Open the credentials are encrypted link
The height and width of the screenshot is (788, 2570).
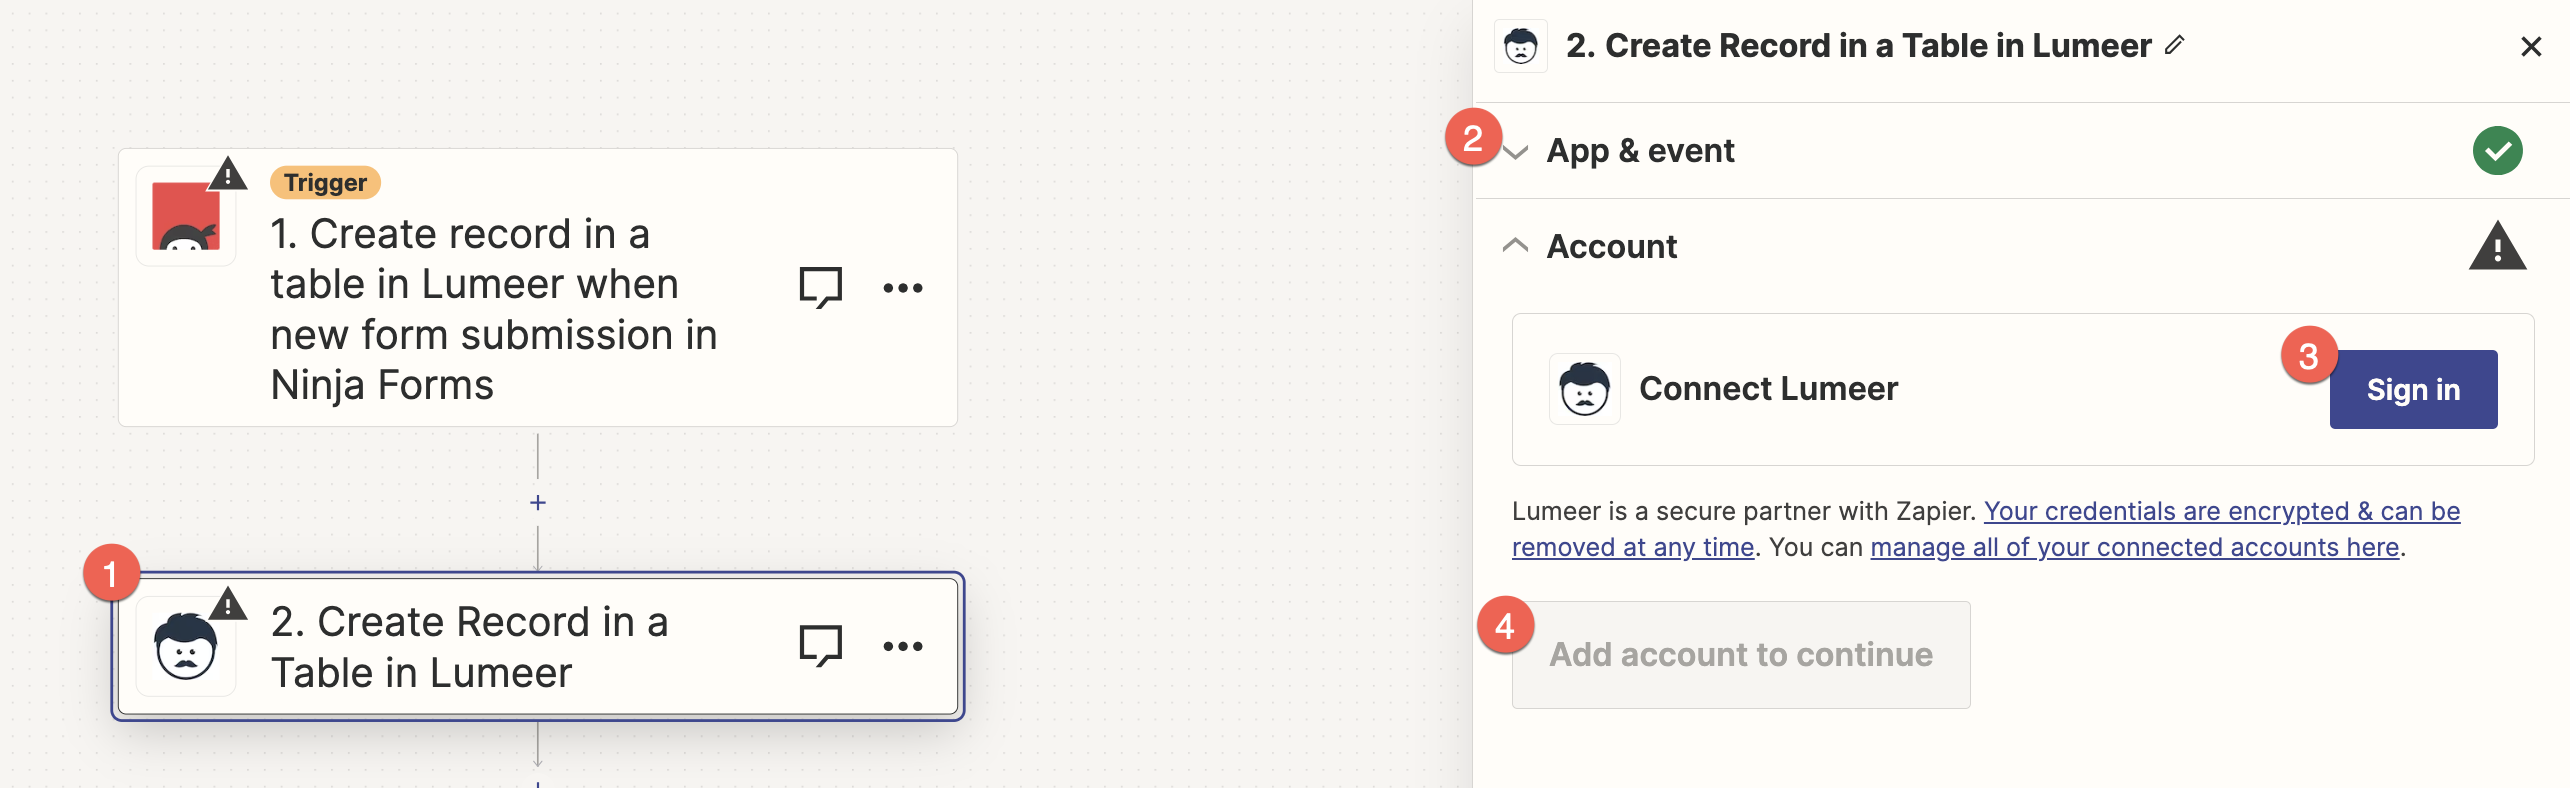(x=2220, y=512)
